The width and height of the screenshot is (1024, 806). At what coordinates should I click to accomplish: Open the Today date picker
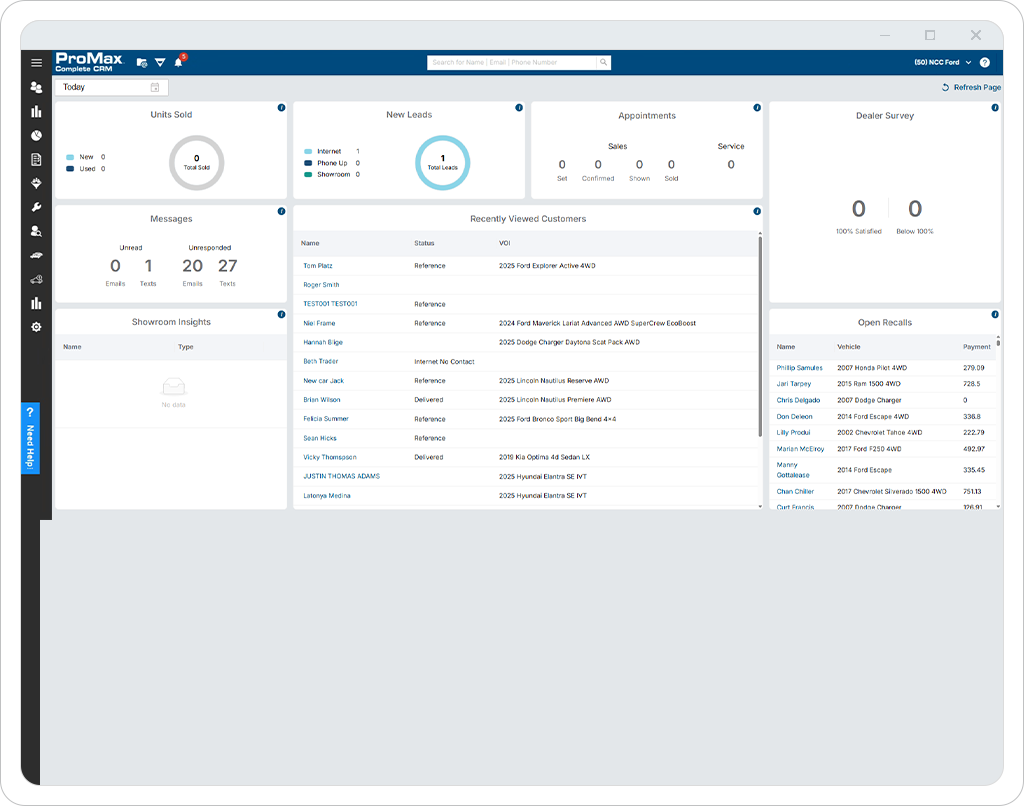(111, 88)
